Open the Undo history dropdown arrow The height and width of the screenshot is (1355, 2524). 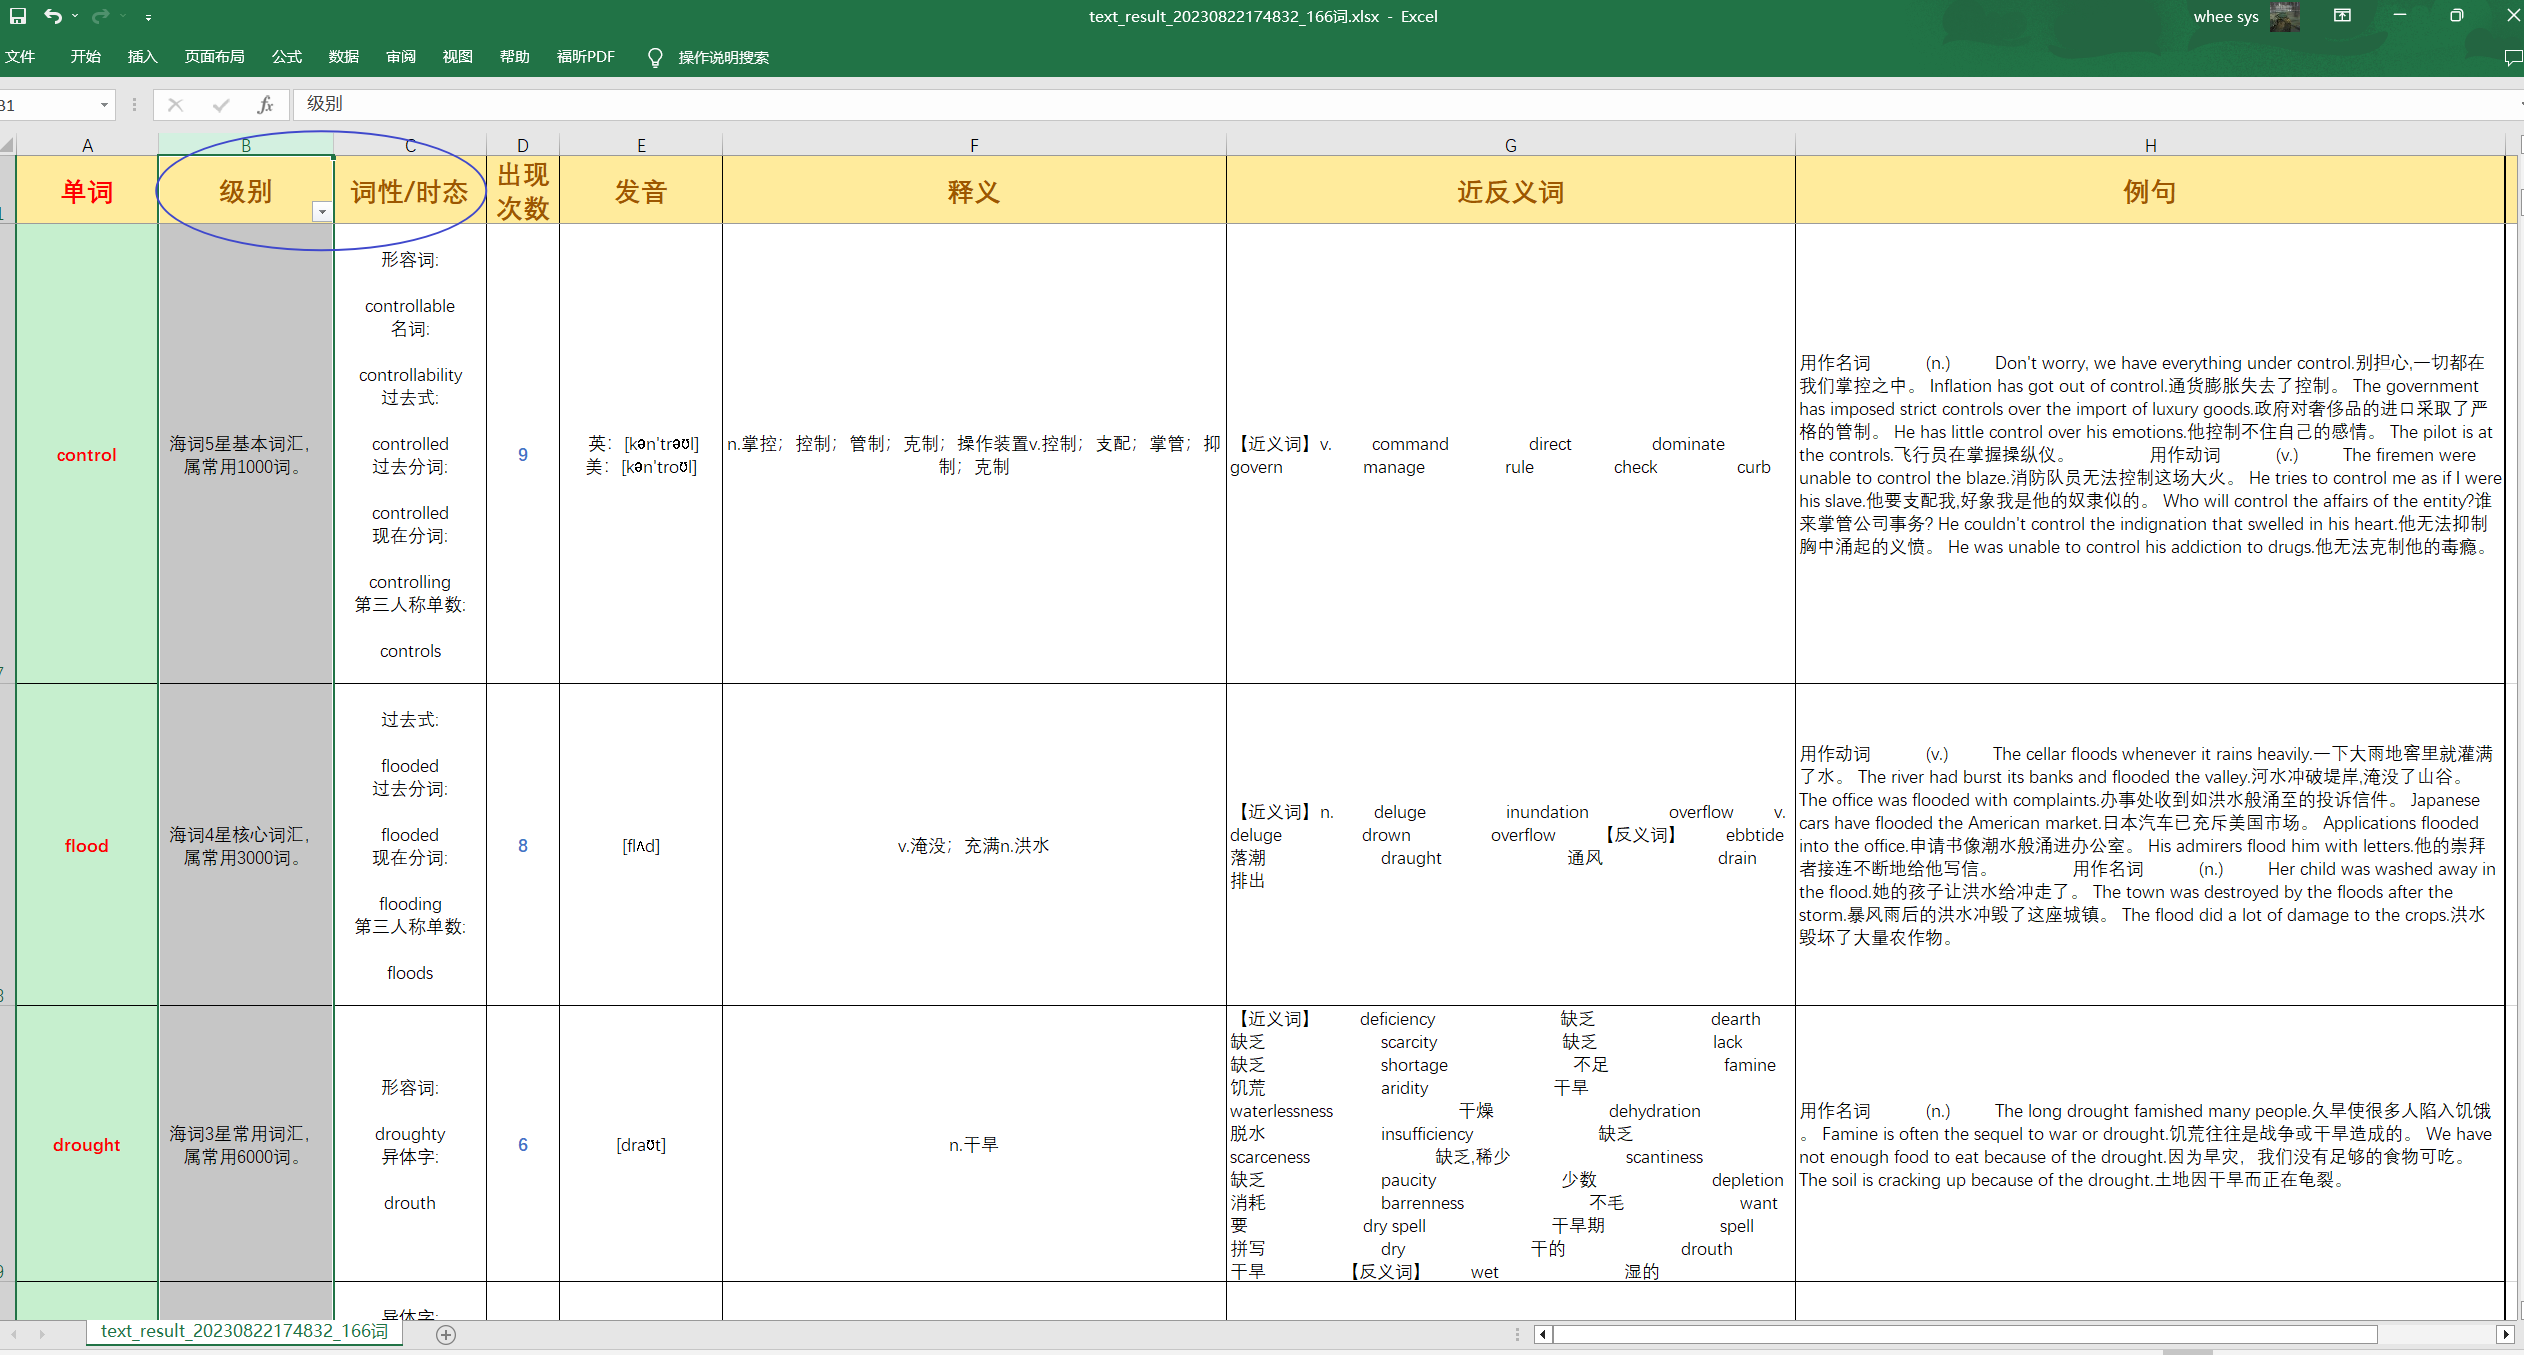75,16
